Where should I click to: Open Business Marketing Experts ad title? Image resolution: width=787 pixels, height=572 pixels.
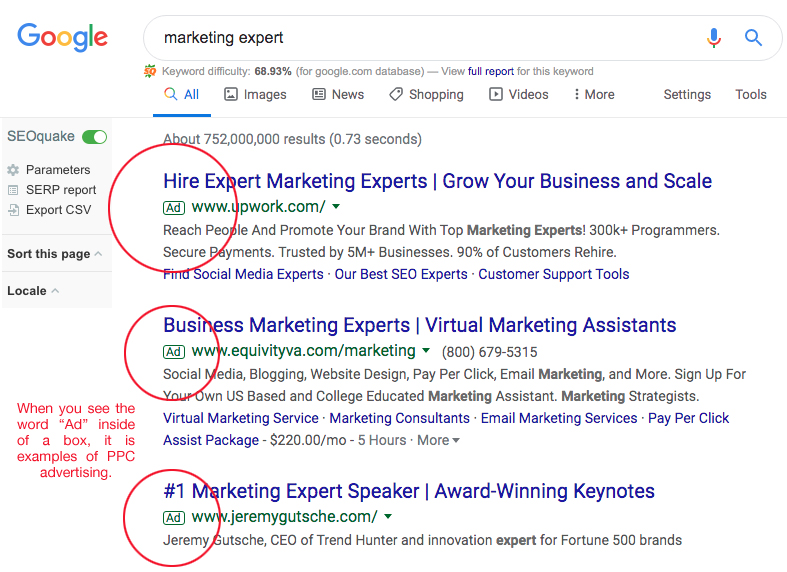420,325
